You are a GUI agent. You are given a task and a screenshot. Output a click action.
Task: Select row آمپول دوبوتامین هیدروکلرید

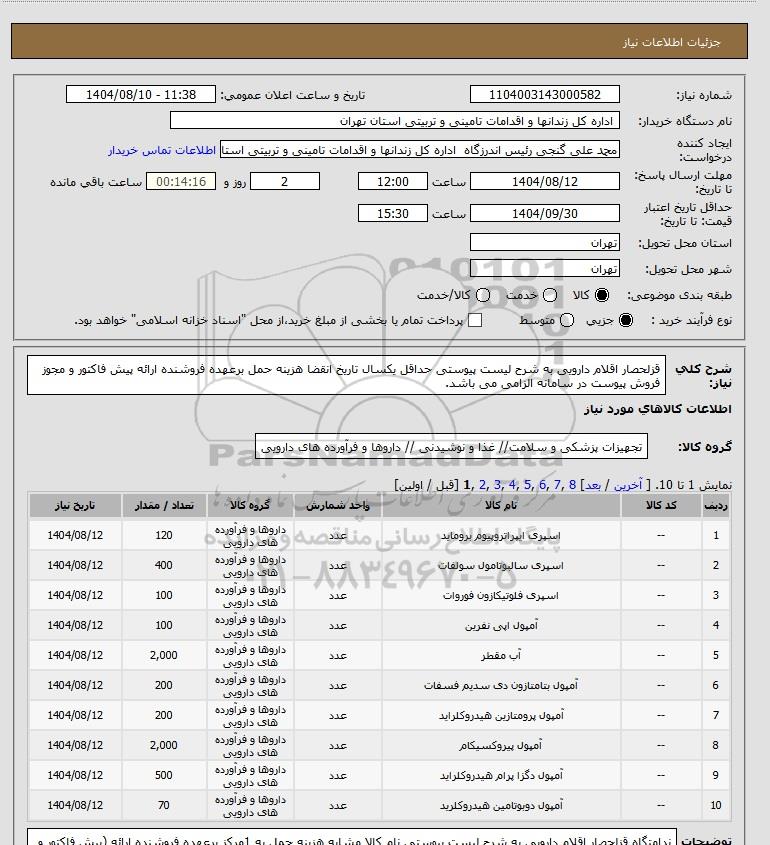(x=379, y=805)
